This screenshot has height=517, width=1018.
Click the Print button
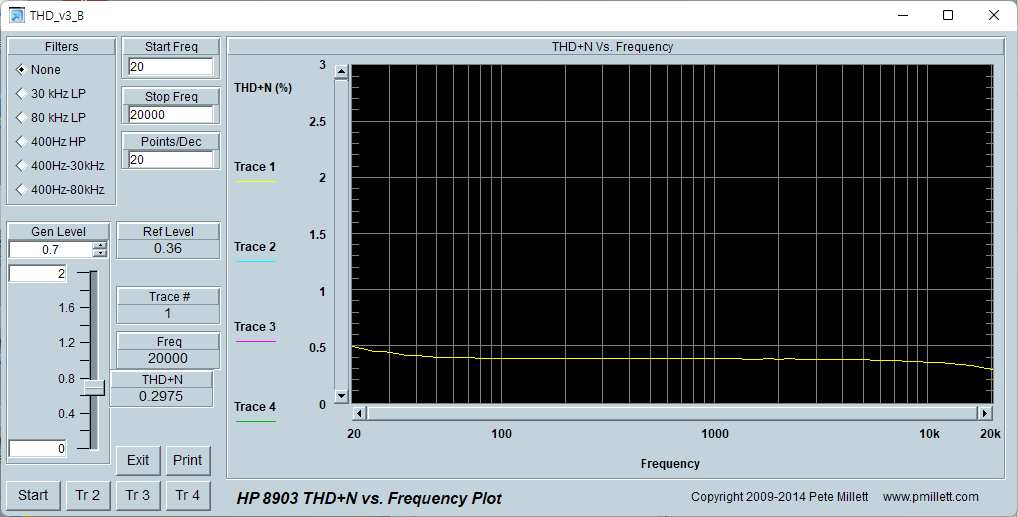point(188,460)
